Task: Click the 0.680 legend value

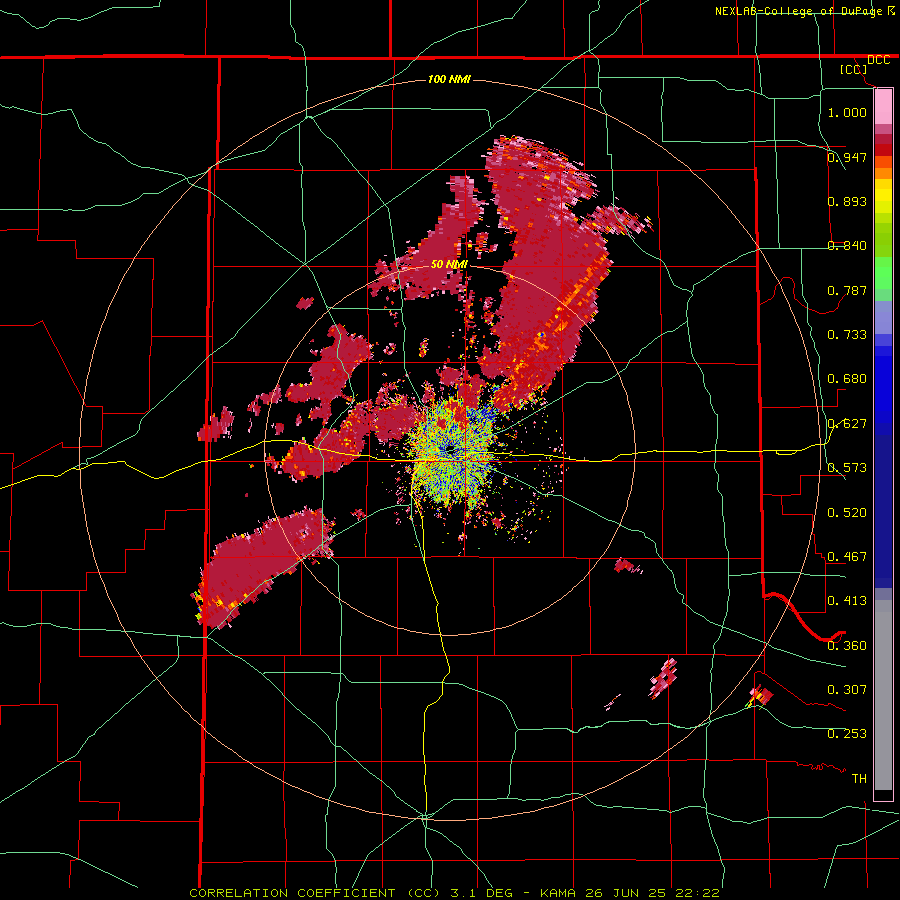Action: pos(847,379)
